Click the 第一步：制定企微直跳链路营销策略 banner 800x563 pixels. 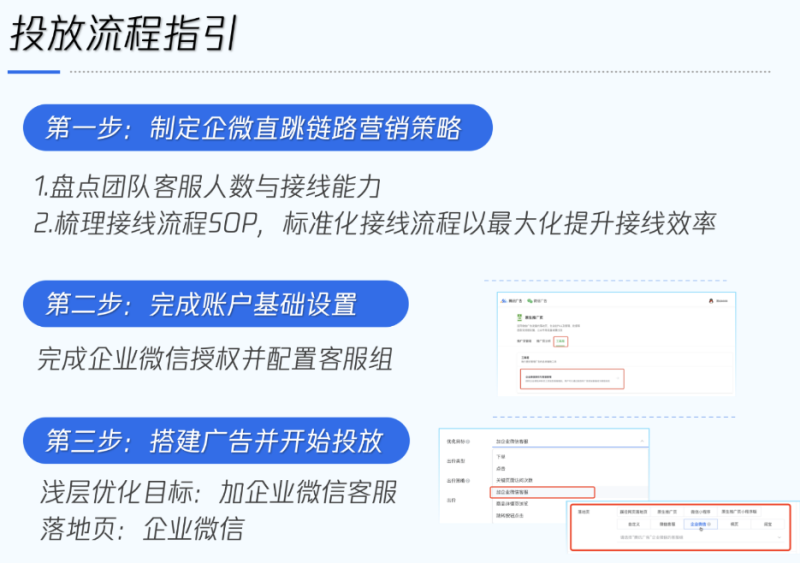tap(258, 128)
